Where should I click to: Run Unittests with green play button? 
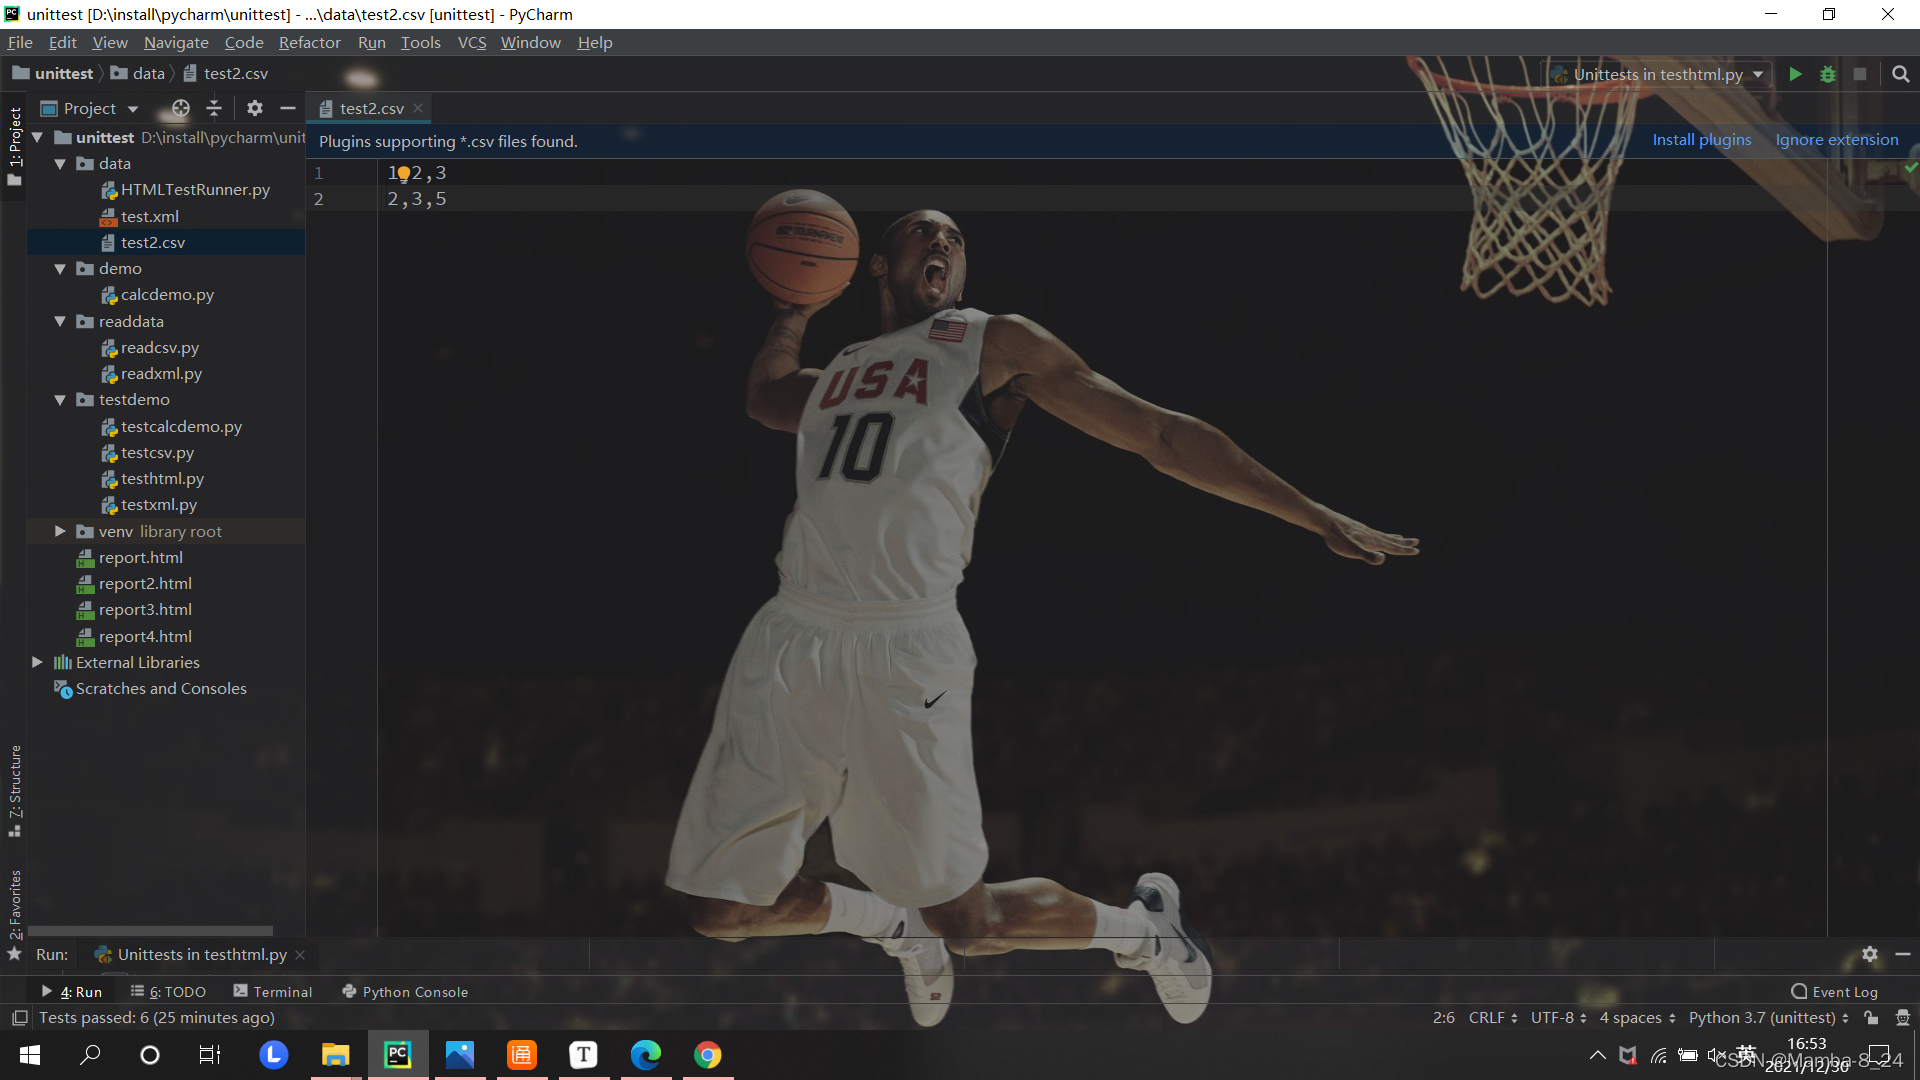1795,74
